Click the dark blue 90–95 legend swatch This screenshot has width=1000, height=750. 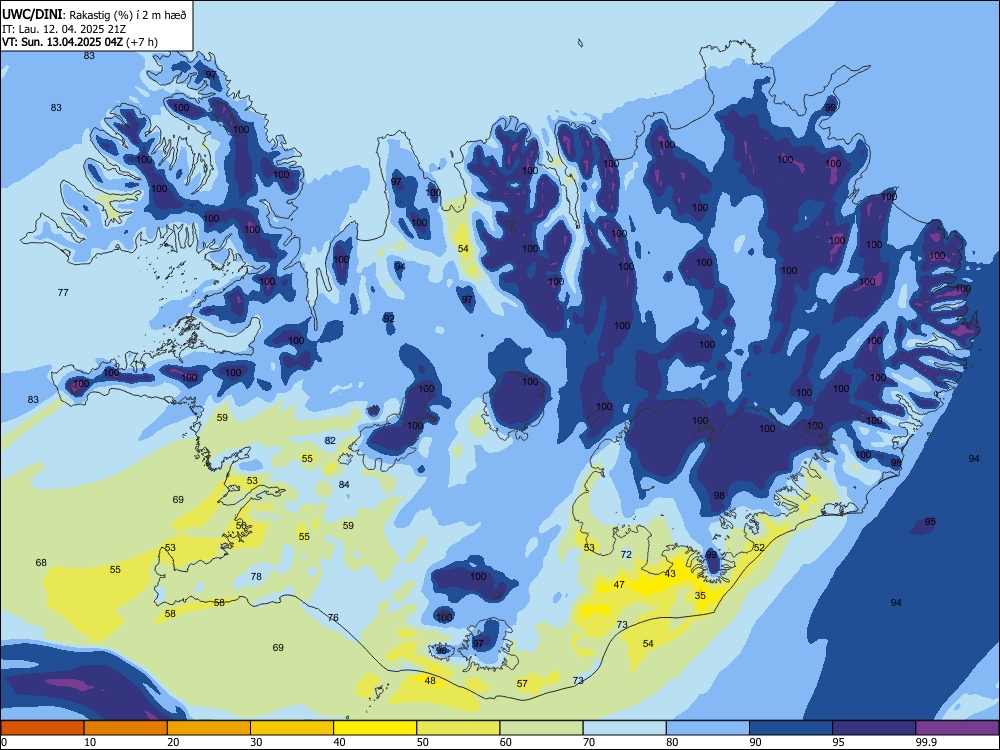point(791,728)
